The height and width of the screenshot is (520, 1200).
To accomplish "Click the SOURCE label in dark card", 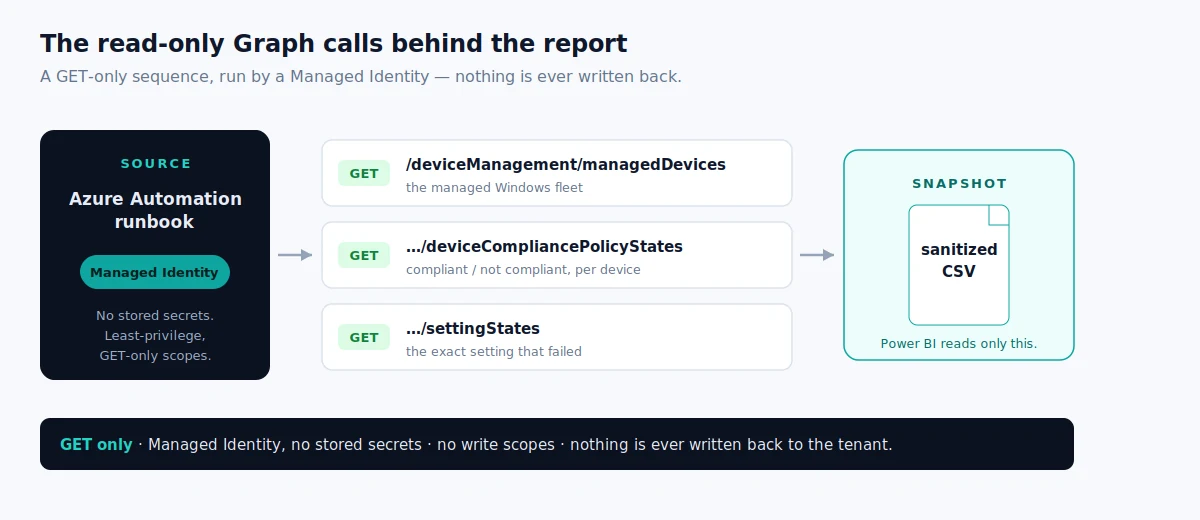I will click(156, 163).
